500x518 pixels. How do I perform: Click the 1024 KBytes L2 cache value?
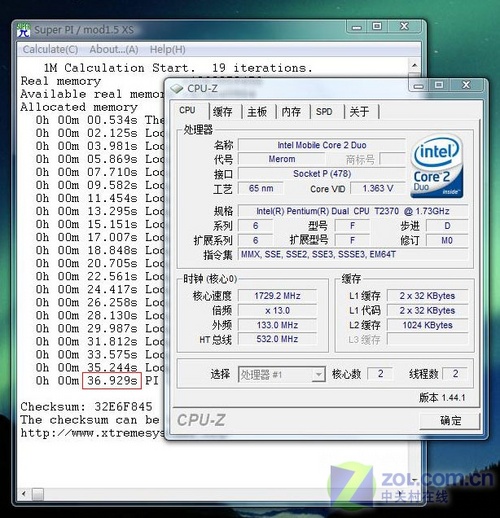click(x=427, y=325)
